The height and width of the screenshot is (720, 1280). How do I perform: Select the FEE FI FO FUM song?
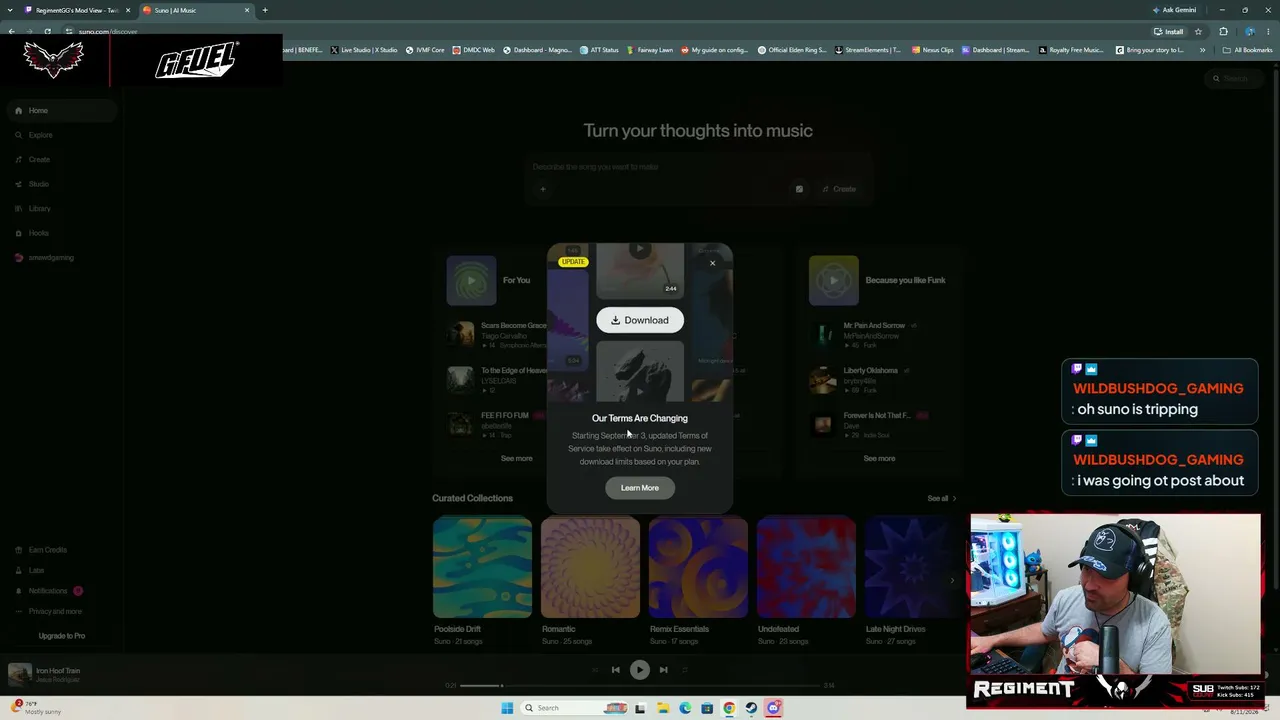pyautogui.click(x=504, y=416)
